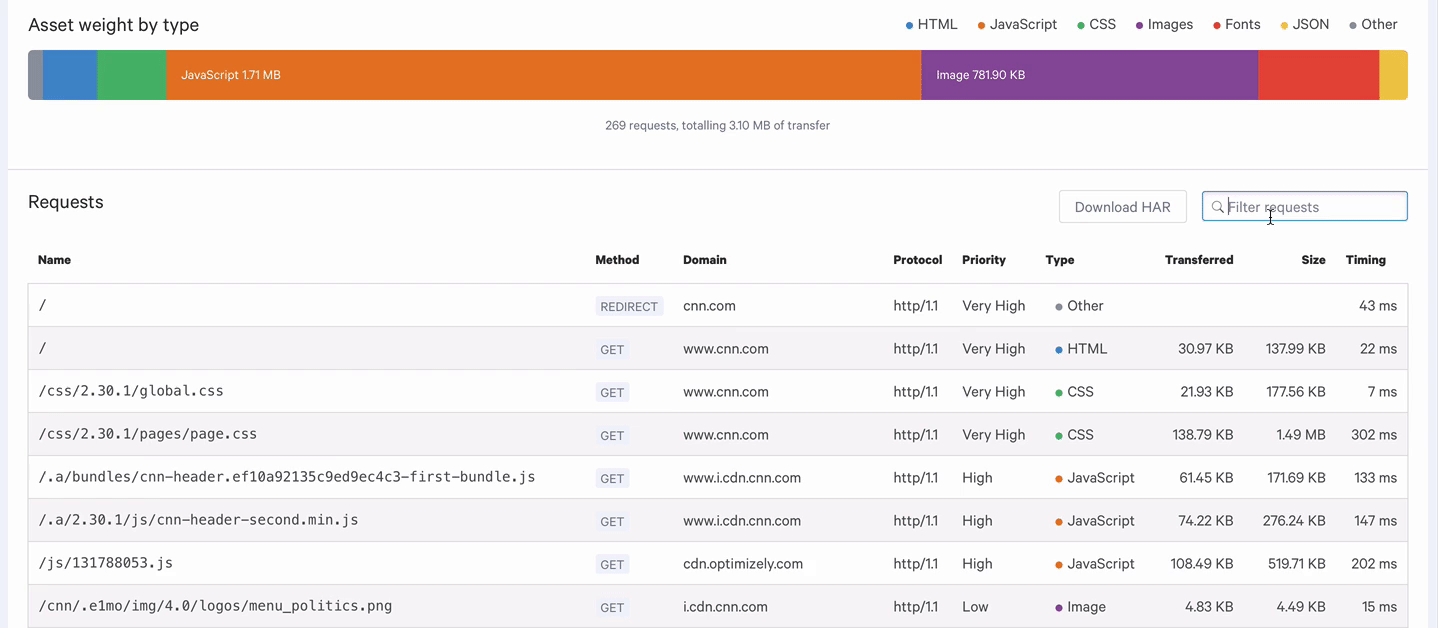1438x628 pixels.
Task: Focus the Filter requests input field
Action: pos(1304,207)
